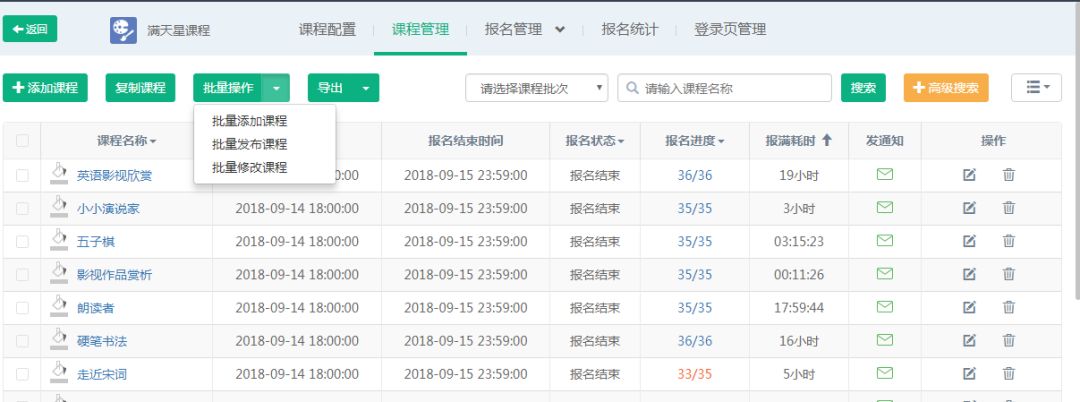Open the 导出 dropdown arrow
This screenshot has width=1080, height=402.
pyautogui.click(x=366, y=88)
